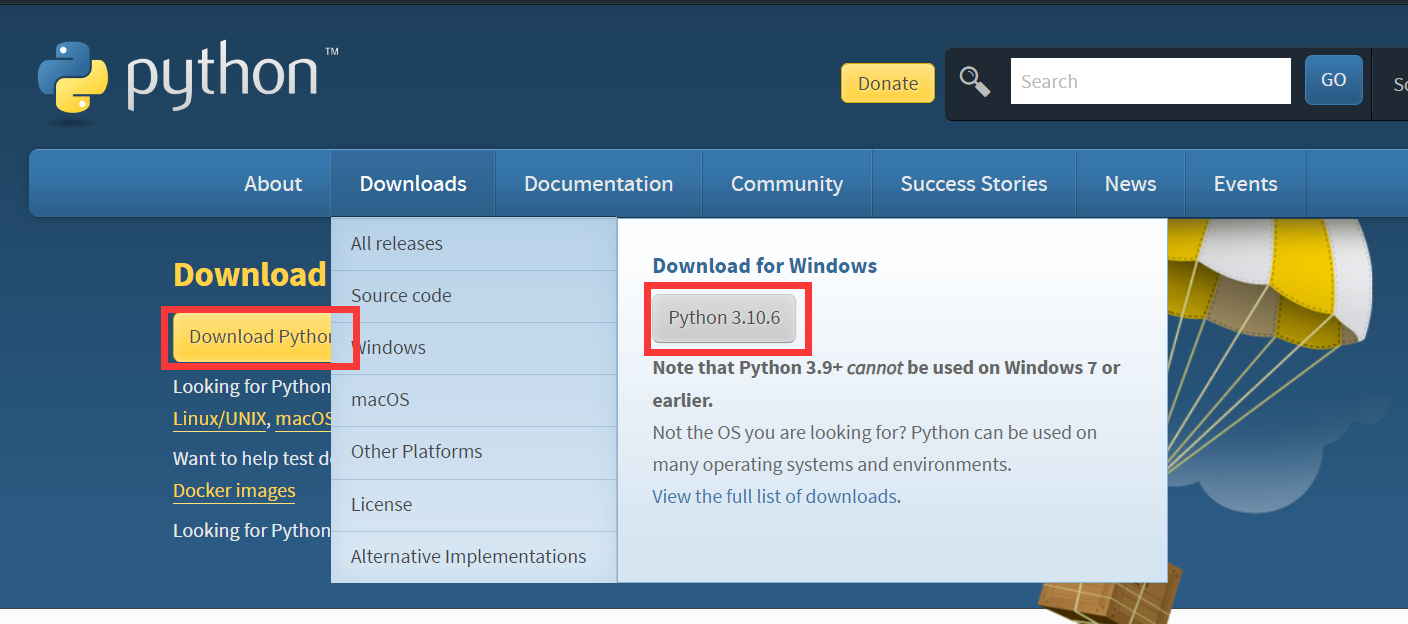Viewport: 1408px width, 624px height.
Task: Open the Community nav menu
Action: click(787, 184)
